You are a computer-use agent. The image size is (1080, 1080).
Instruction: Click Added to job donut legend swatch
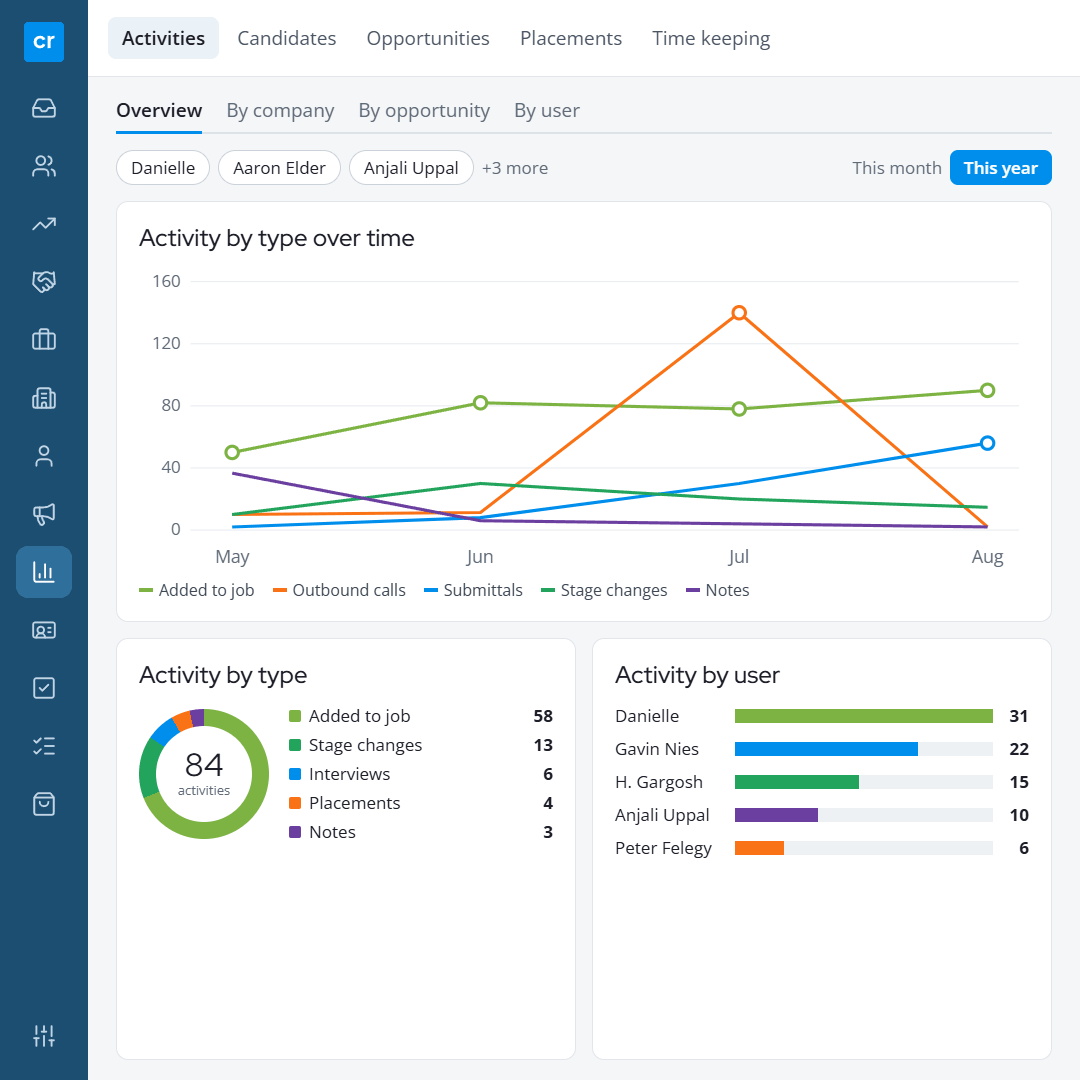pos(295,716)
